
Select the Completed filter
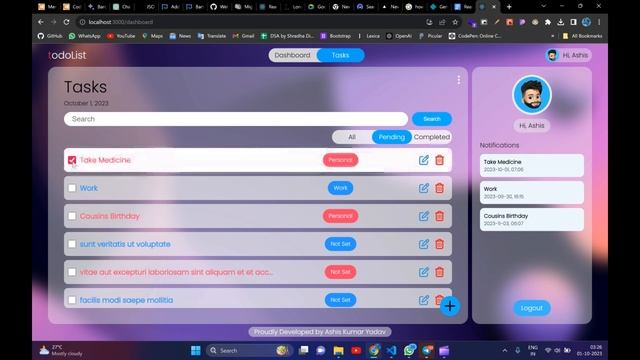[432, 137]
